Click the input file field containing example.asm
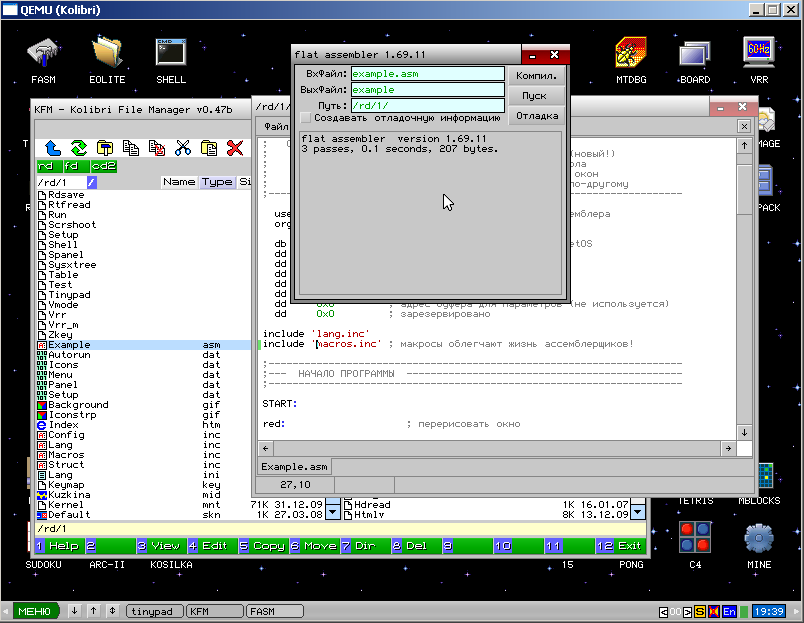Screen dimensions: 804x623 tap(427, 74)
